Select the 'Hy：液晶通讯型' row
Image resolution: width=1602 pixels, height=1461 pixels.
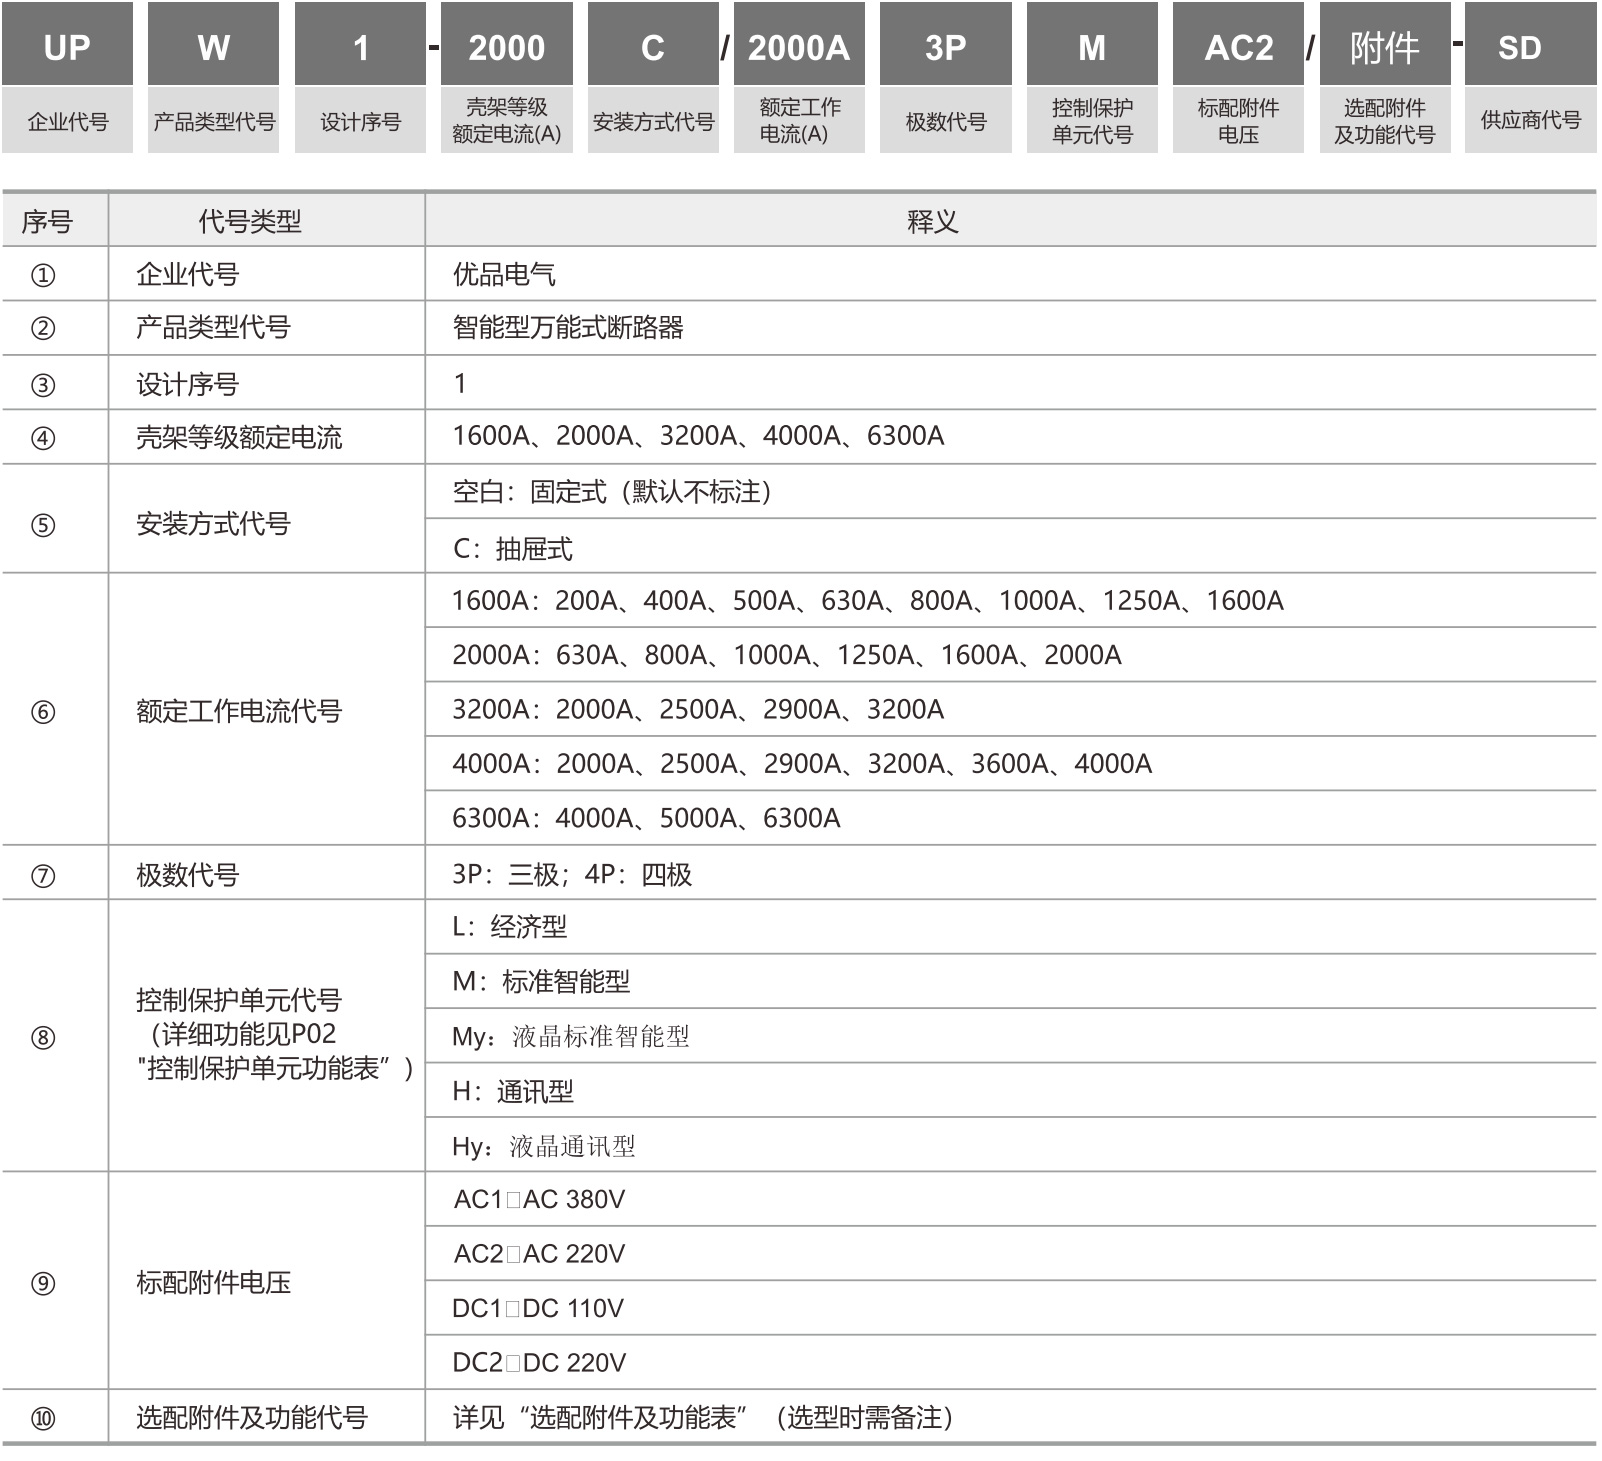(x=1011, y=1146)
